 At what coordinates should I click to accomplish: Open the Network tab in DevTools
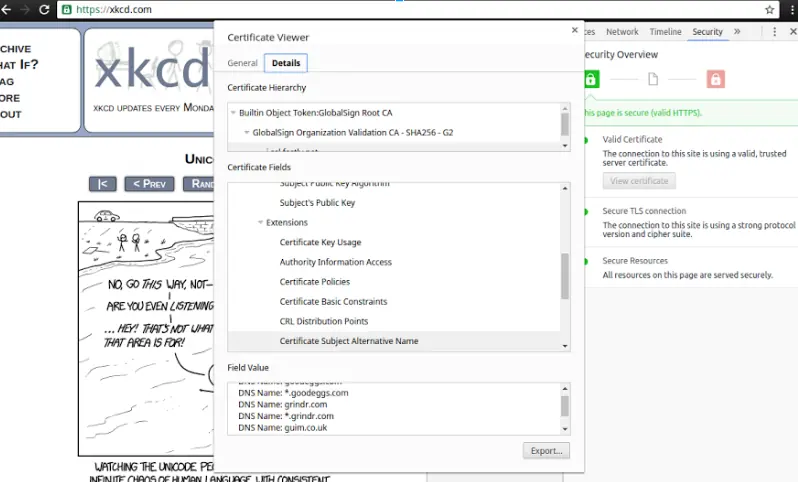pos(622,32)
